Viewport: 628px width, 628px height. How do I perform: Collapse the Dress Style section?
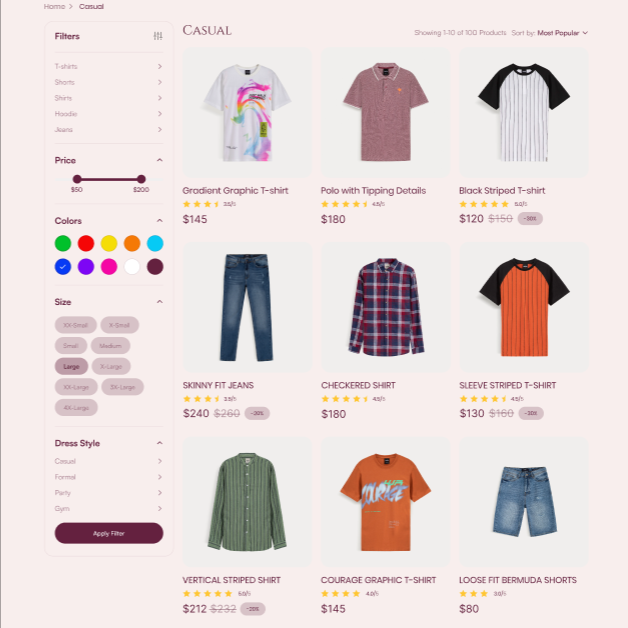160,443
